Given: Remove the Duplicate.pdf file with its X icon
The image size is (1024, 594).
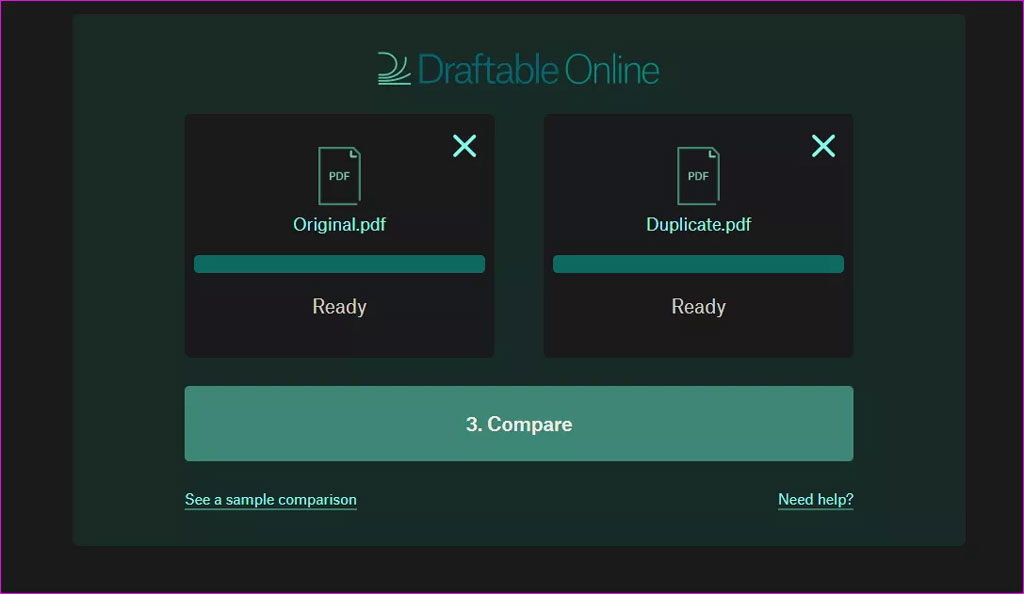Looking at the screenshot, I should [x=824, y=146].
